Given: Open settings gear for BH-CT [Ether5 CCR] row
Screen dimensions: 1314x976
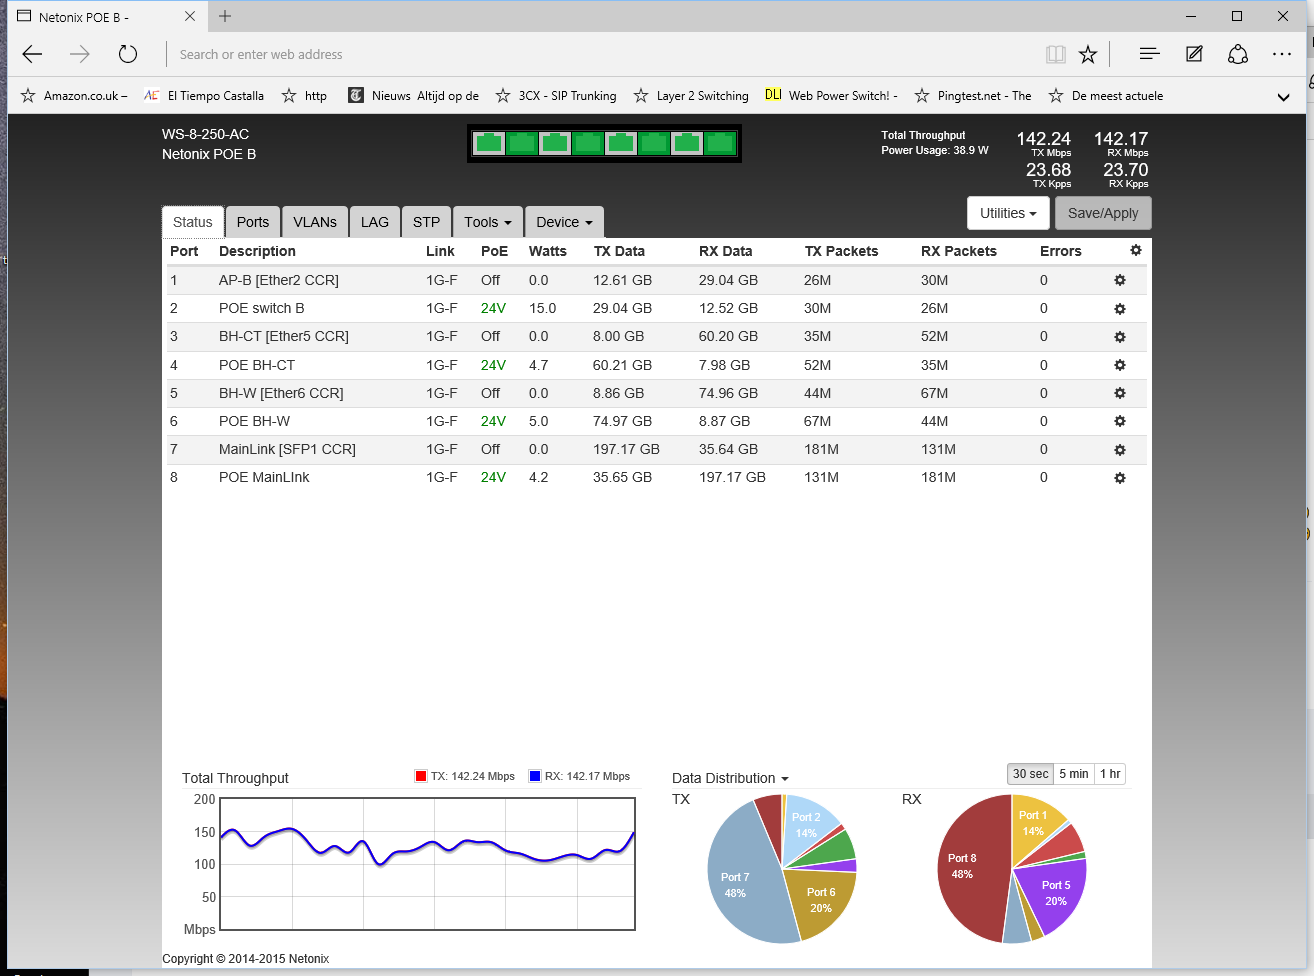Looking at the screenshot, I should 1120,337.
